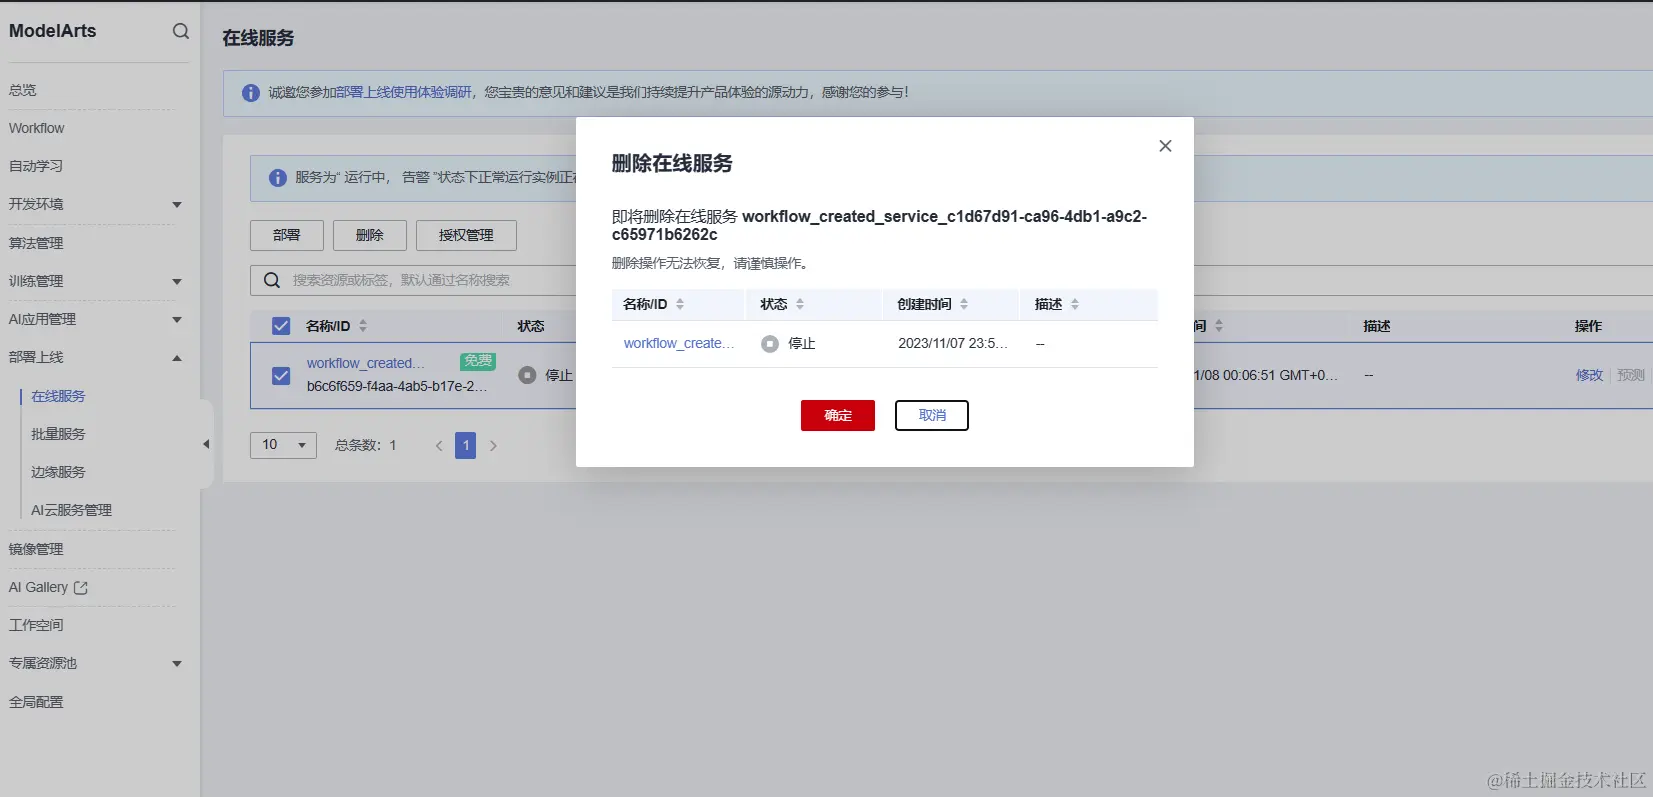Image resolution: width=1653 pixels, height=797 pixels.
Task: Click the info icon in the service status notice
Action: pos(278,177)
